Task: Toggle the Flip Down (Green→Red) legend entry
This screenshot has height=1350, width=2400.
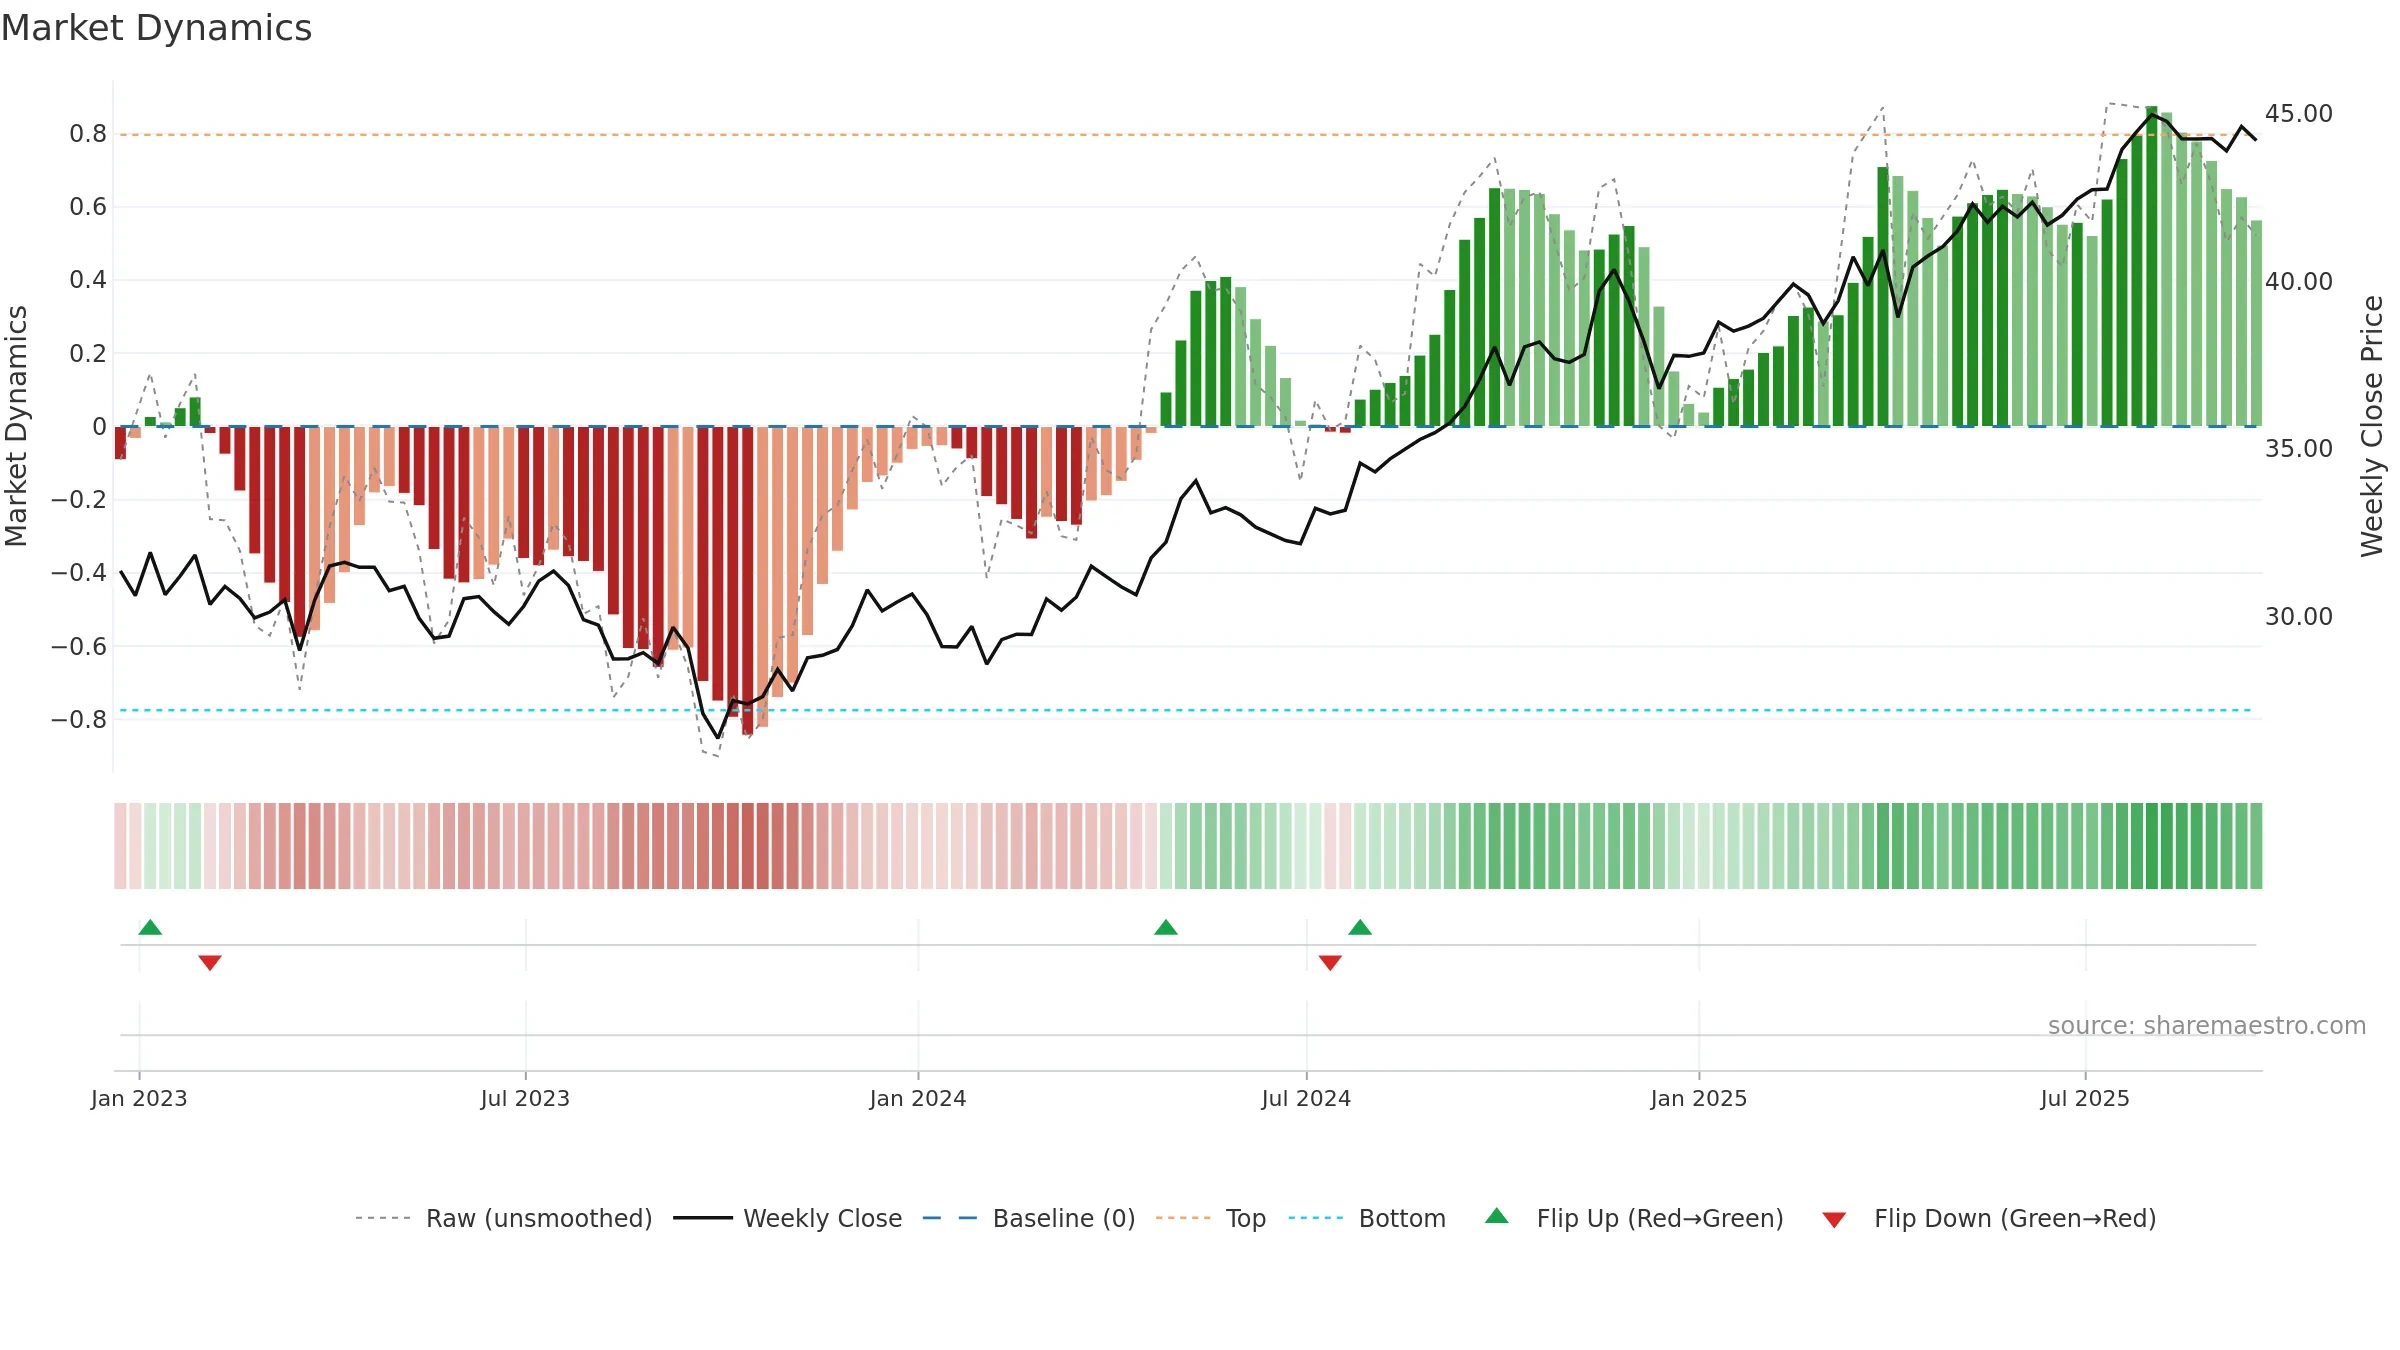Action: pyautogui.click(x=1988, y=1218)
